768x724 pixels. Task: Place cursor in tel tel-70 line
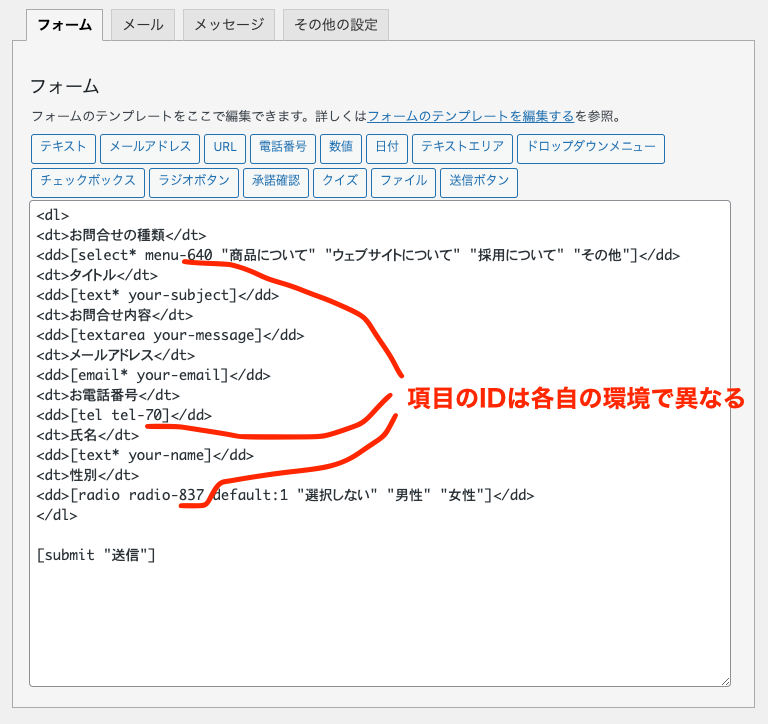click(124, 415)
